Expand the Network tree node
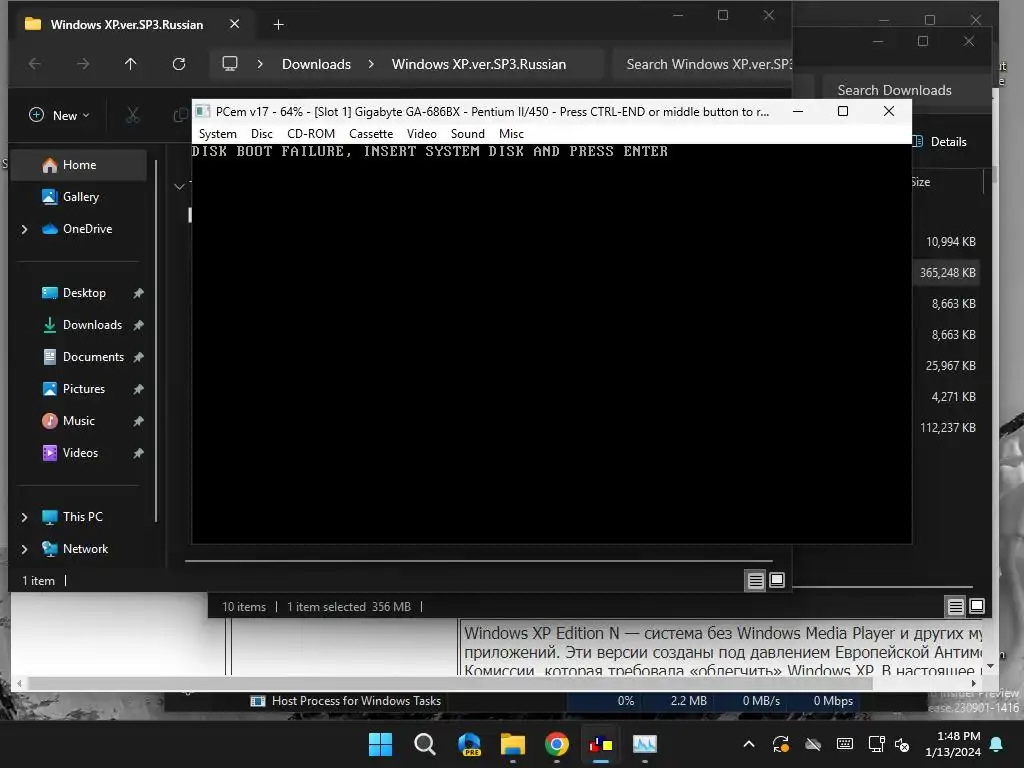Image resolution: width=1024 pixels, height=768 pixels. [25, 549]
